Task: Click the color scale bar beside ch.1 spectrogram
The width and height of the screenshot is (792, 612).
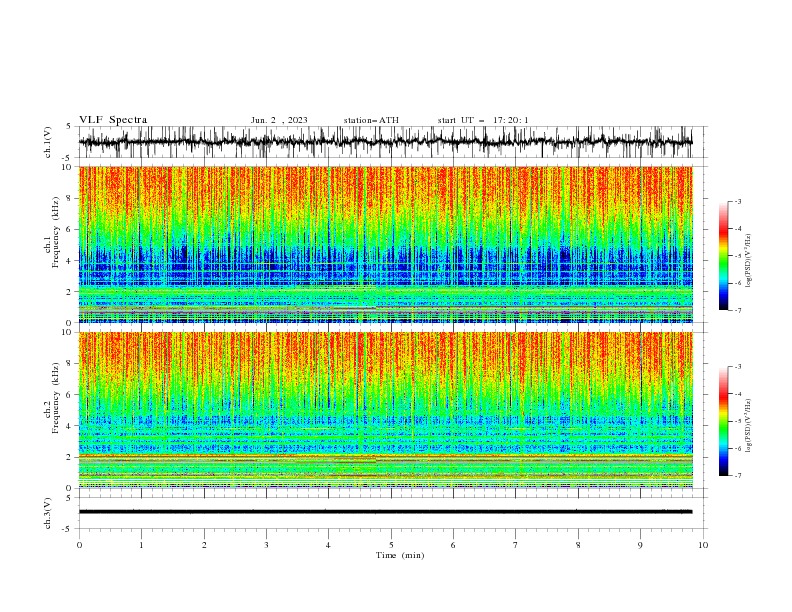Action: [x=723, y=255]
